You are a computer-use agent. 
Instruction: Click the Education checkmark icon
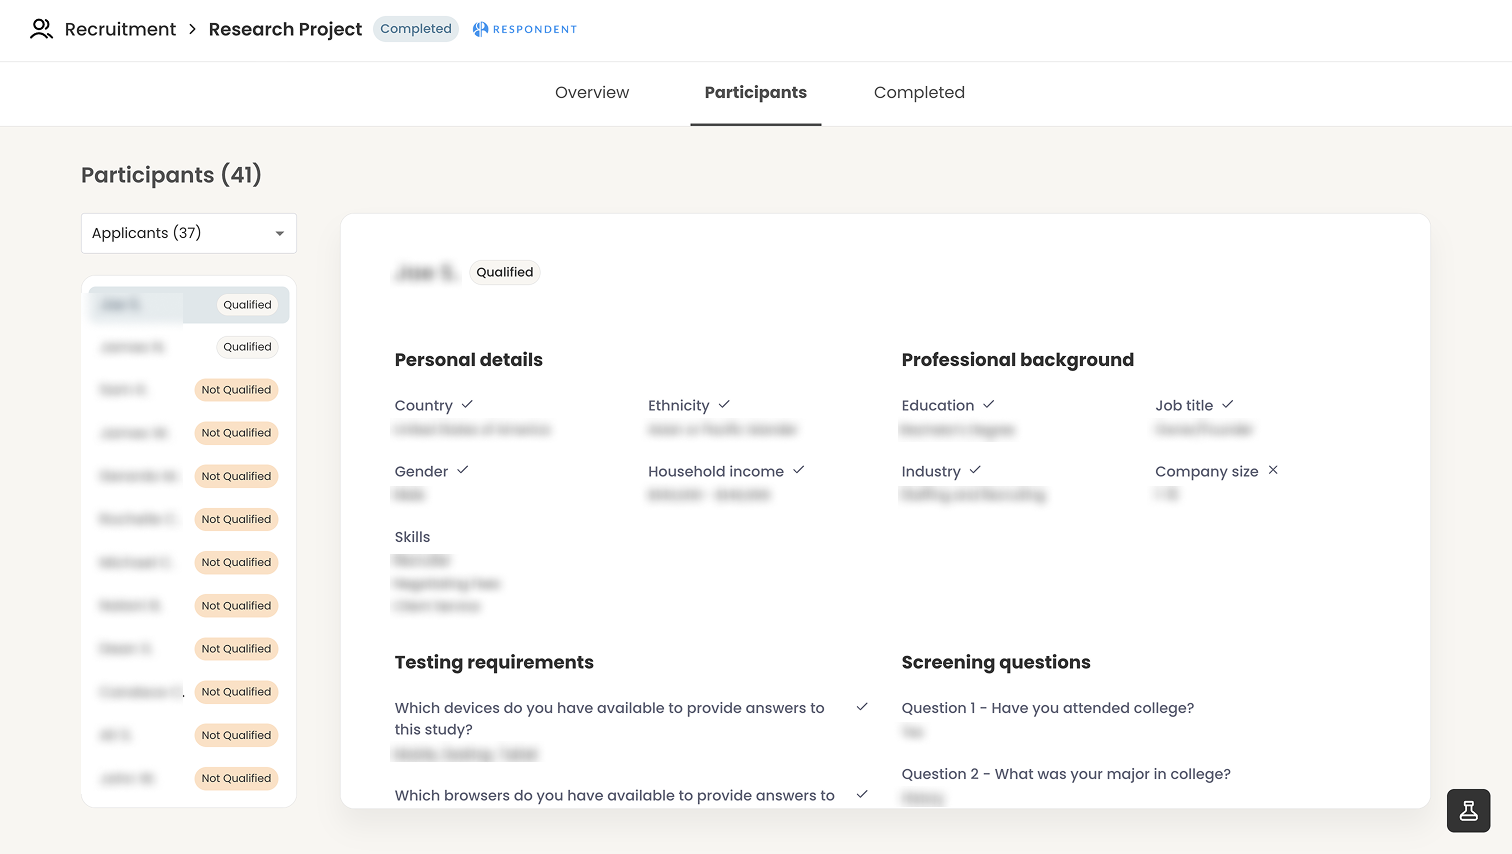coord(989,404)
